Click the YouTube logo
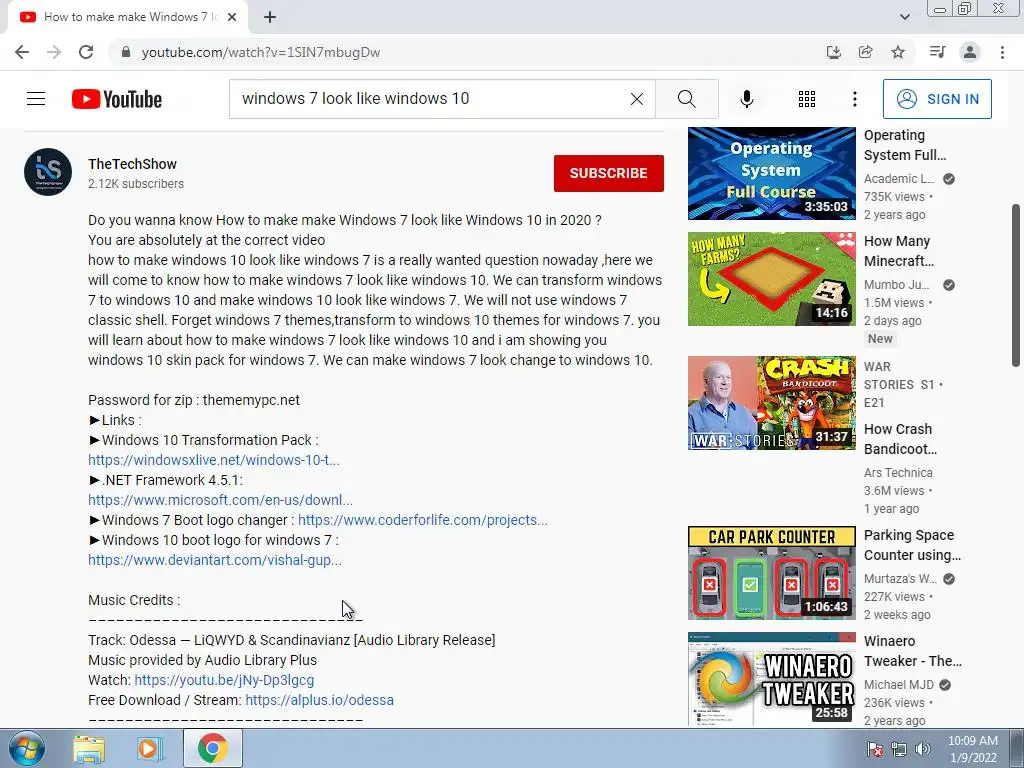This screenshot has width=1024, height=768. 117,99
